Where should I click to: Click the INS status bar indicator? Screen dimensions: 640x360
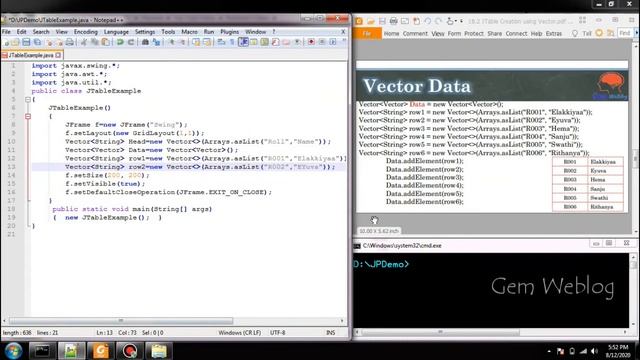331,333
